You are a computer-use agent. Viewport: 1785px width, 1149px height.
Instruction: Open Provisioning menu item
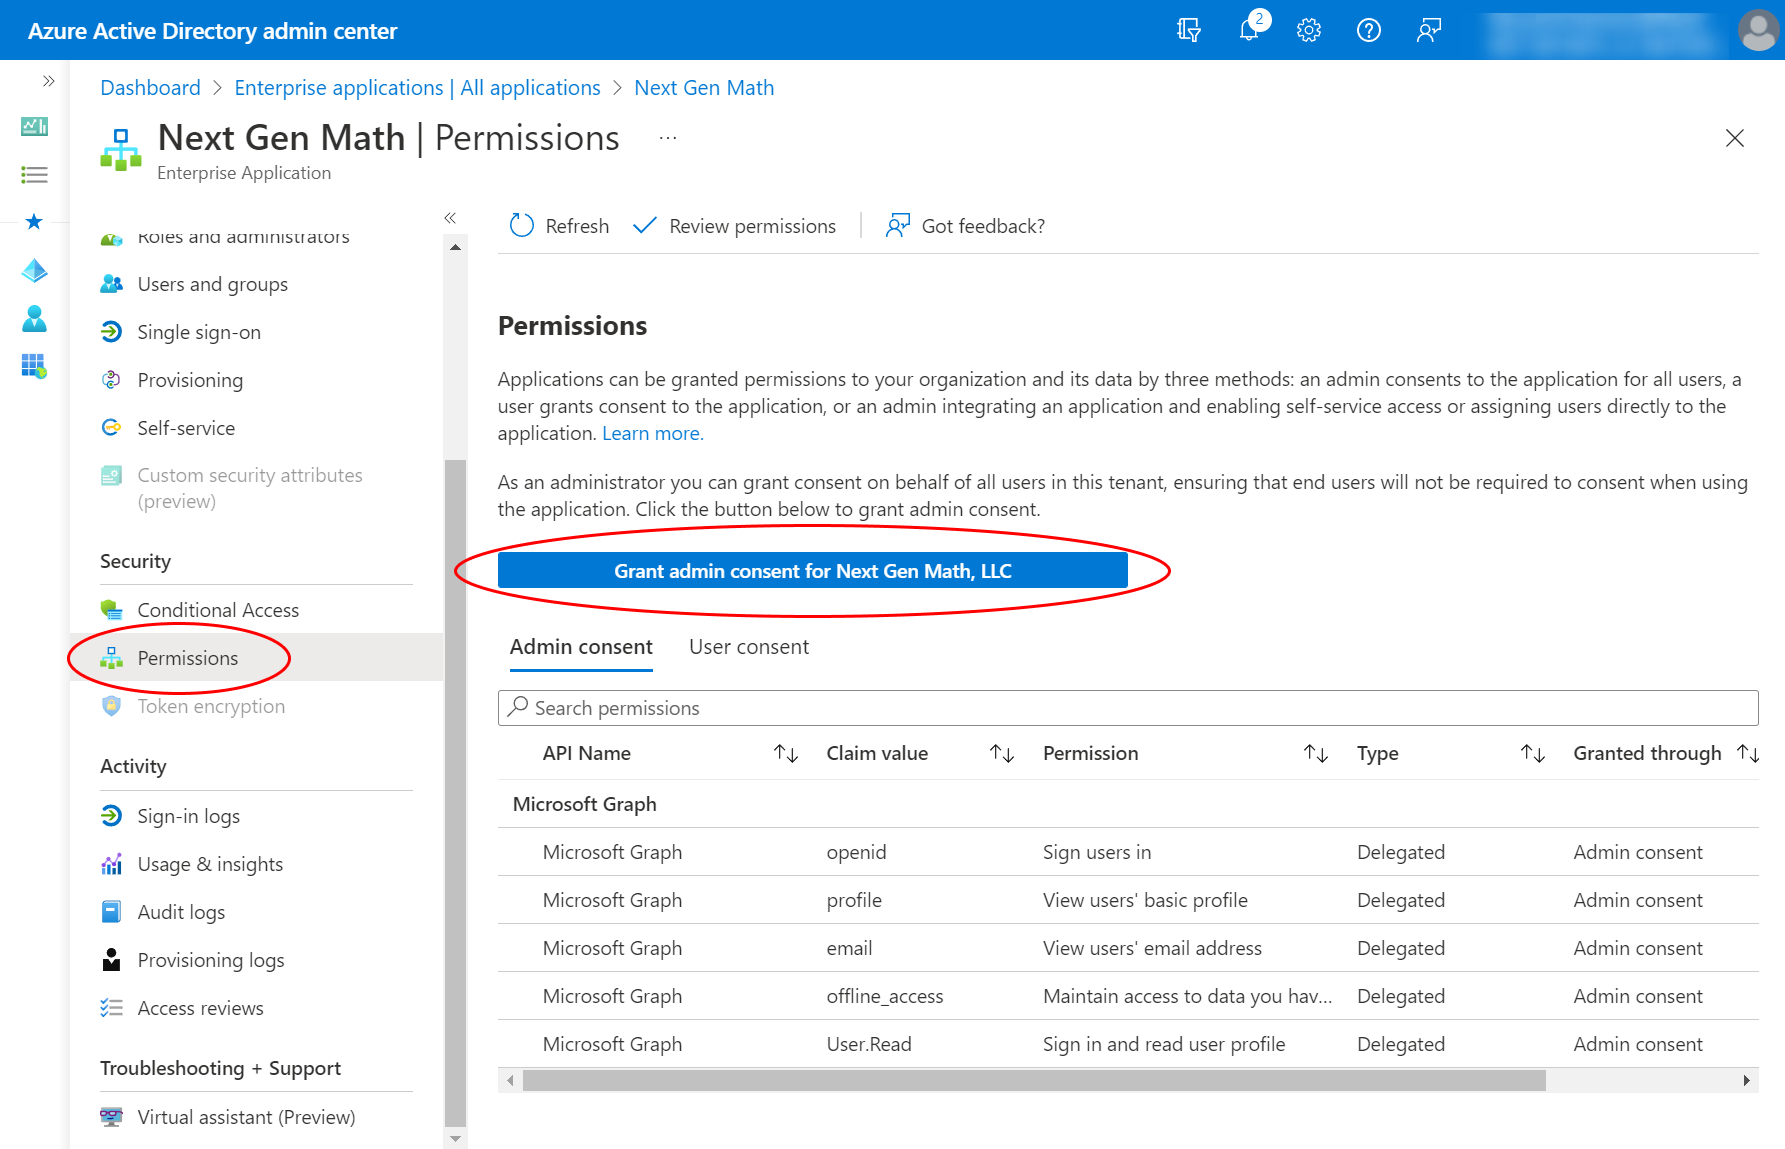pyautogui.click(x=257, y=380)
